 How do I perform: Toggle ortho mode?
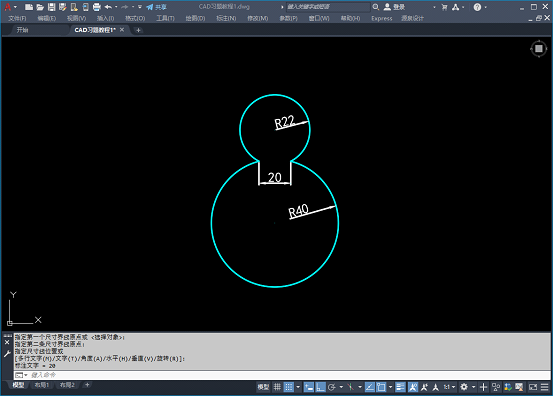click(320, 387)
